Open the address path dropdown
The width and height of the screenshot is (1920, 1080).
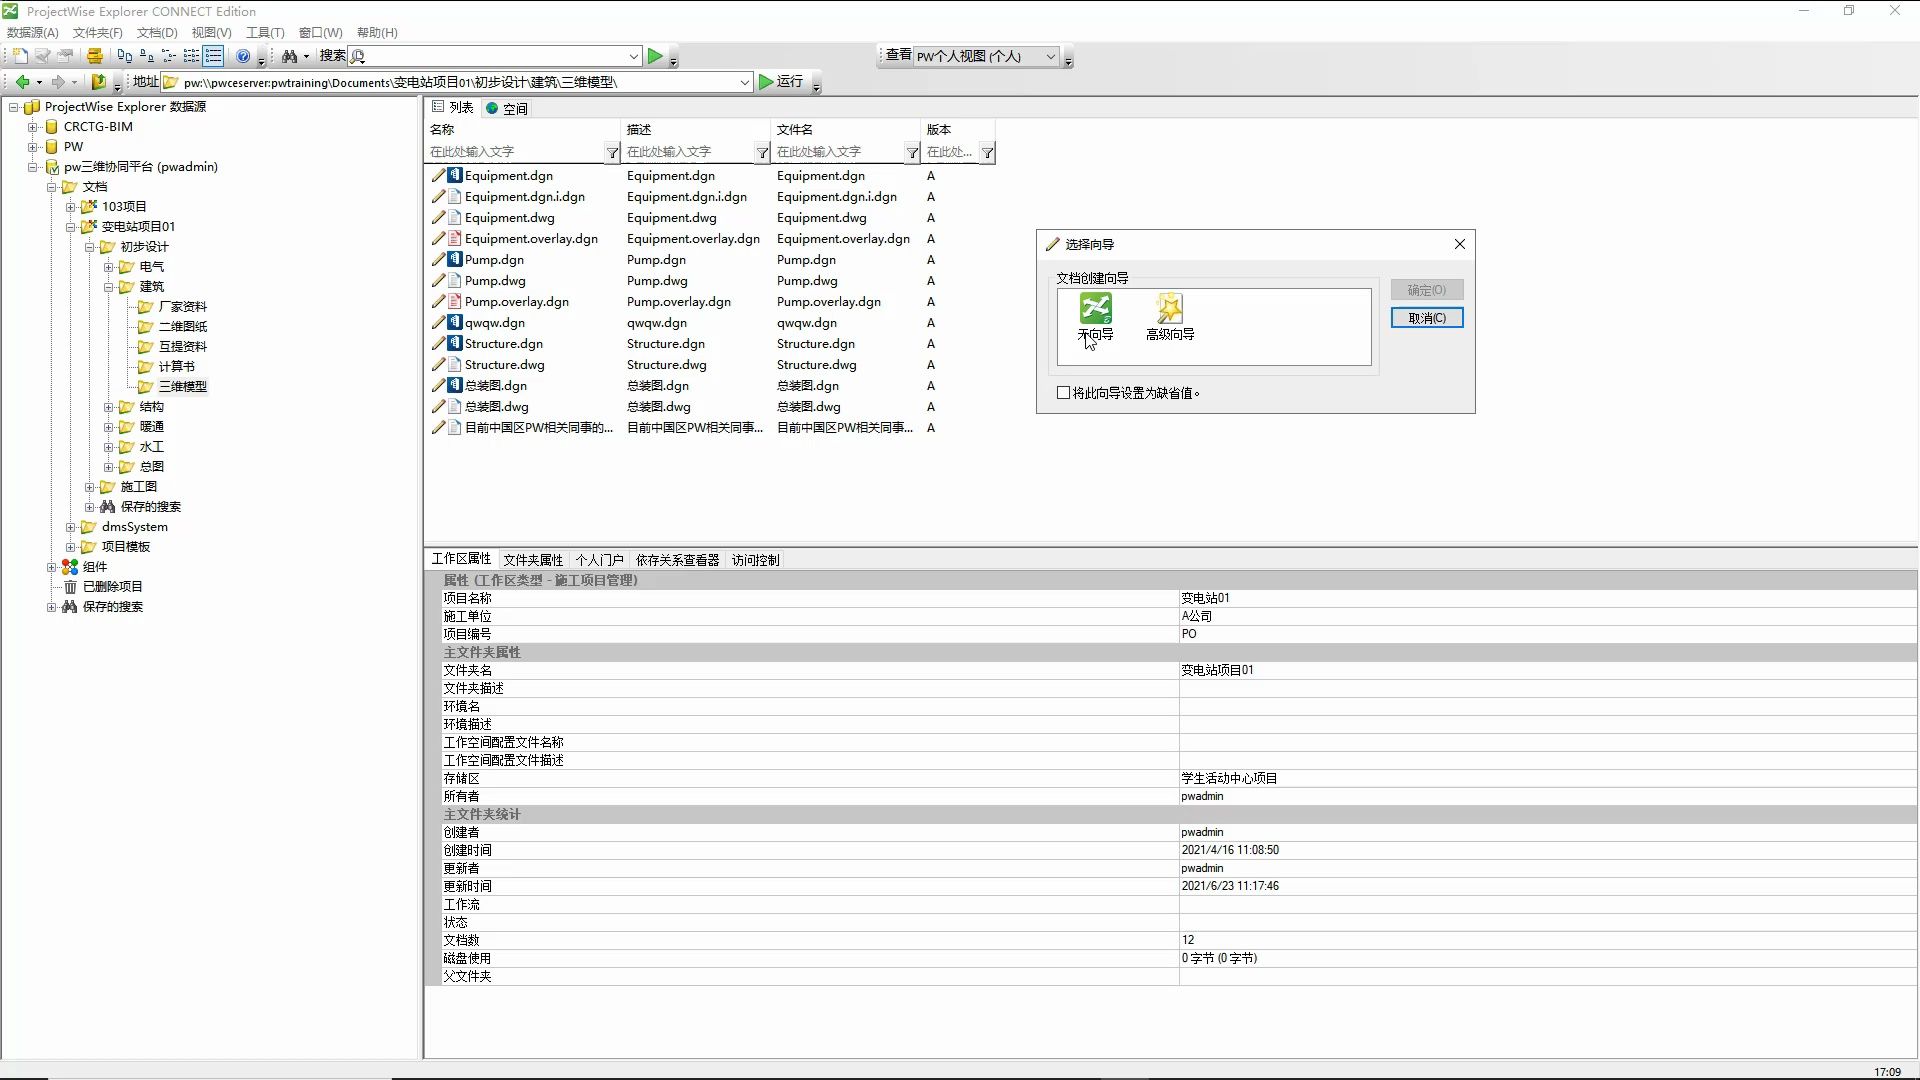[x=744, y=82]
